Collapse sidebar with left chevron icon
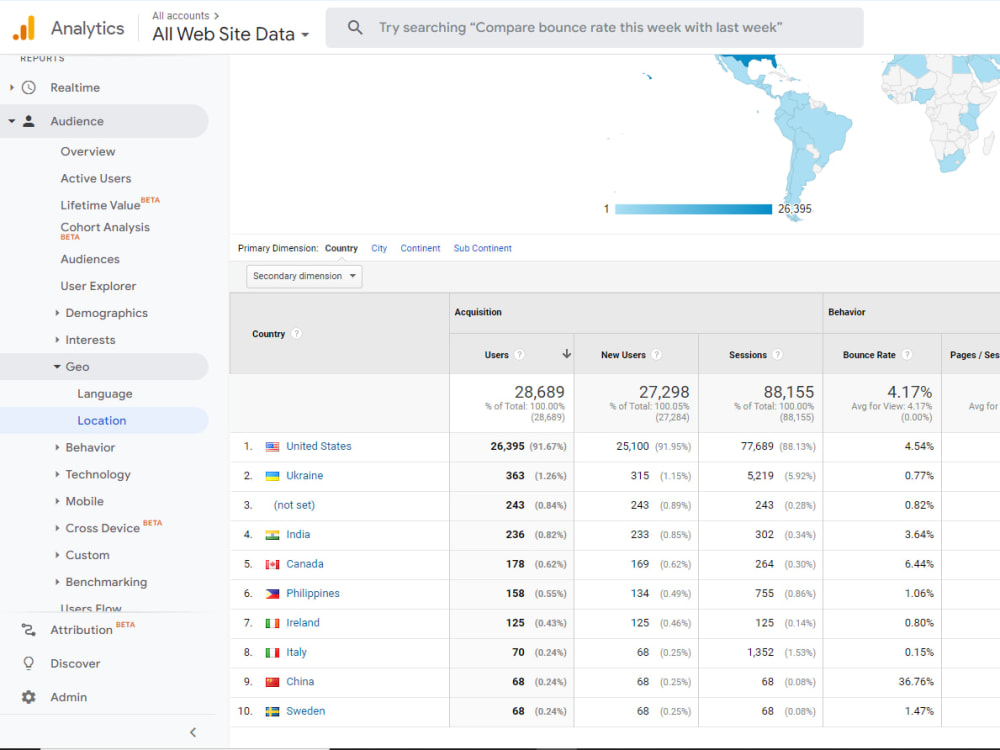1000x750 pixels. click(193, 732)
